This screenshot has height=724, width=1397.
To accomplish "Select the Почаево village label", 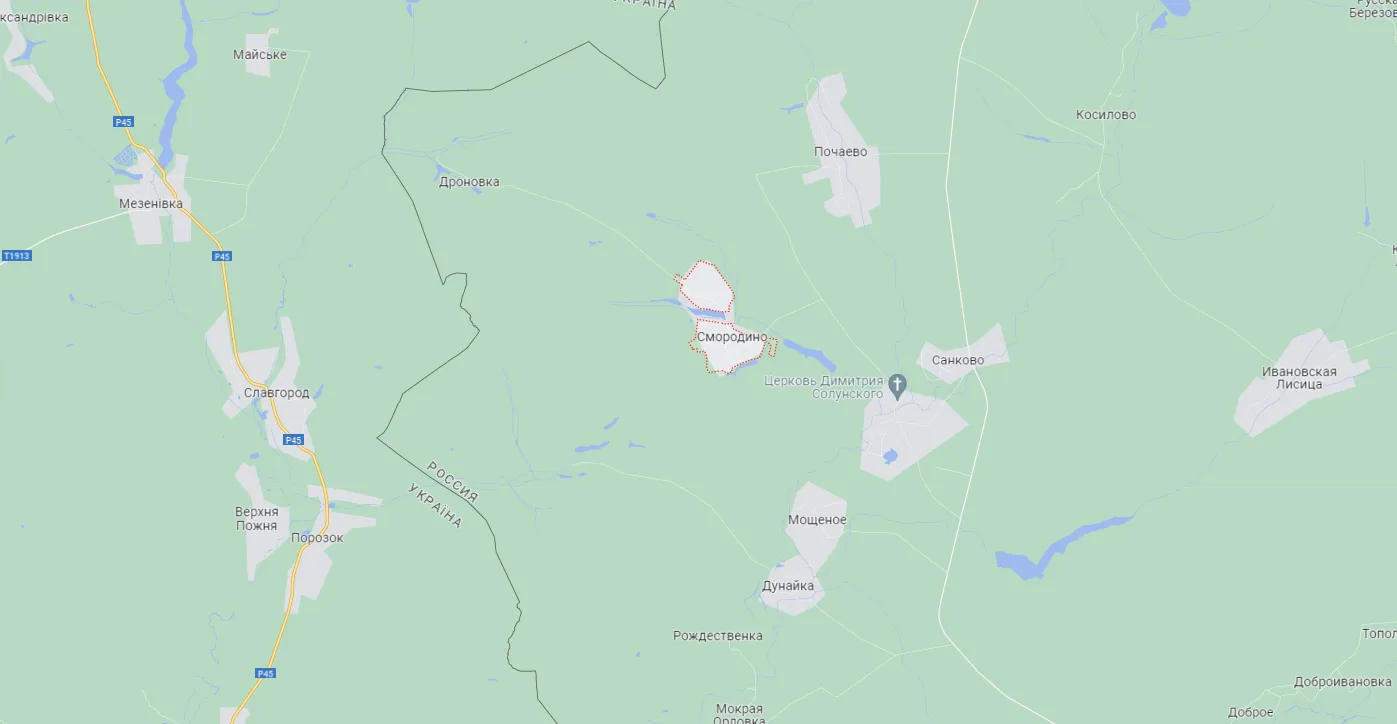I will point(841,152).
